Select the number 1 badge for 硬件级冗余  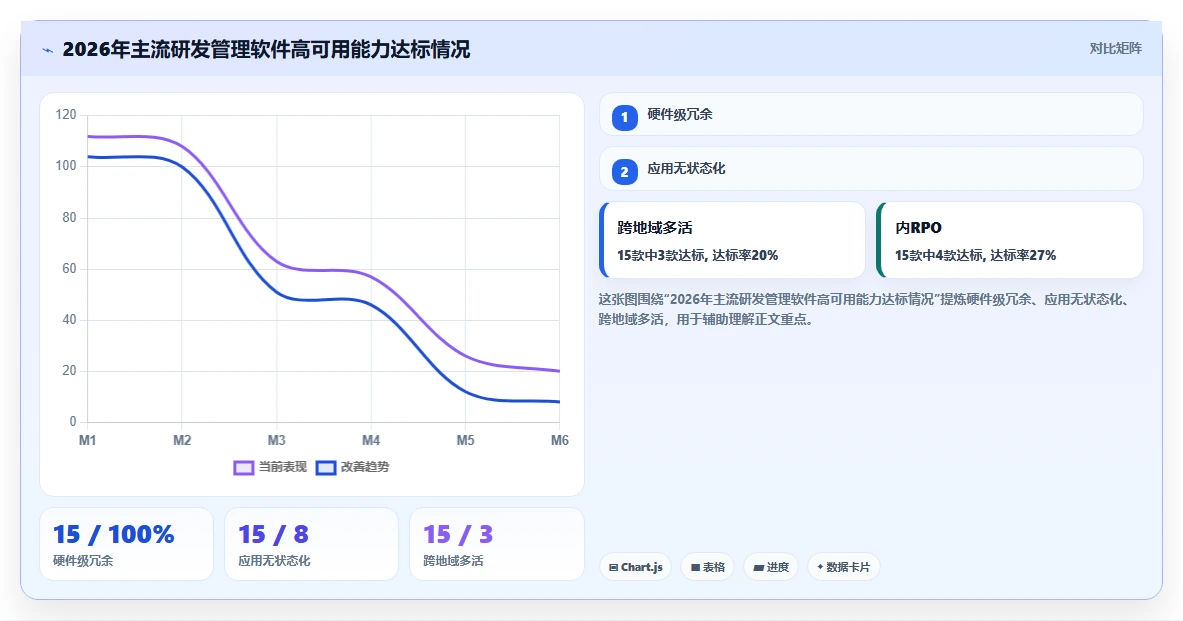[624, 118]
